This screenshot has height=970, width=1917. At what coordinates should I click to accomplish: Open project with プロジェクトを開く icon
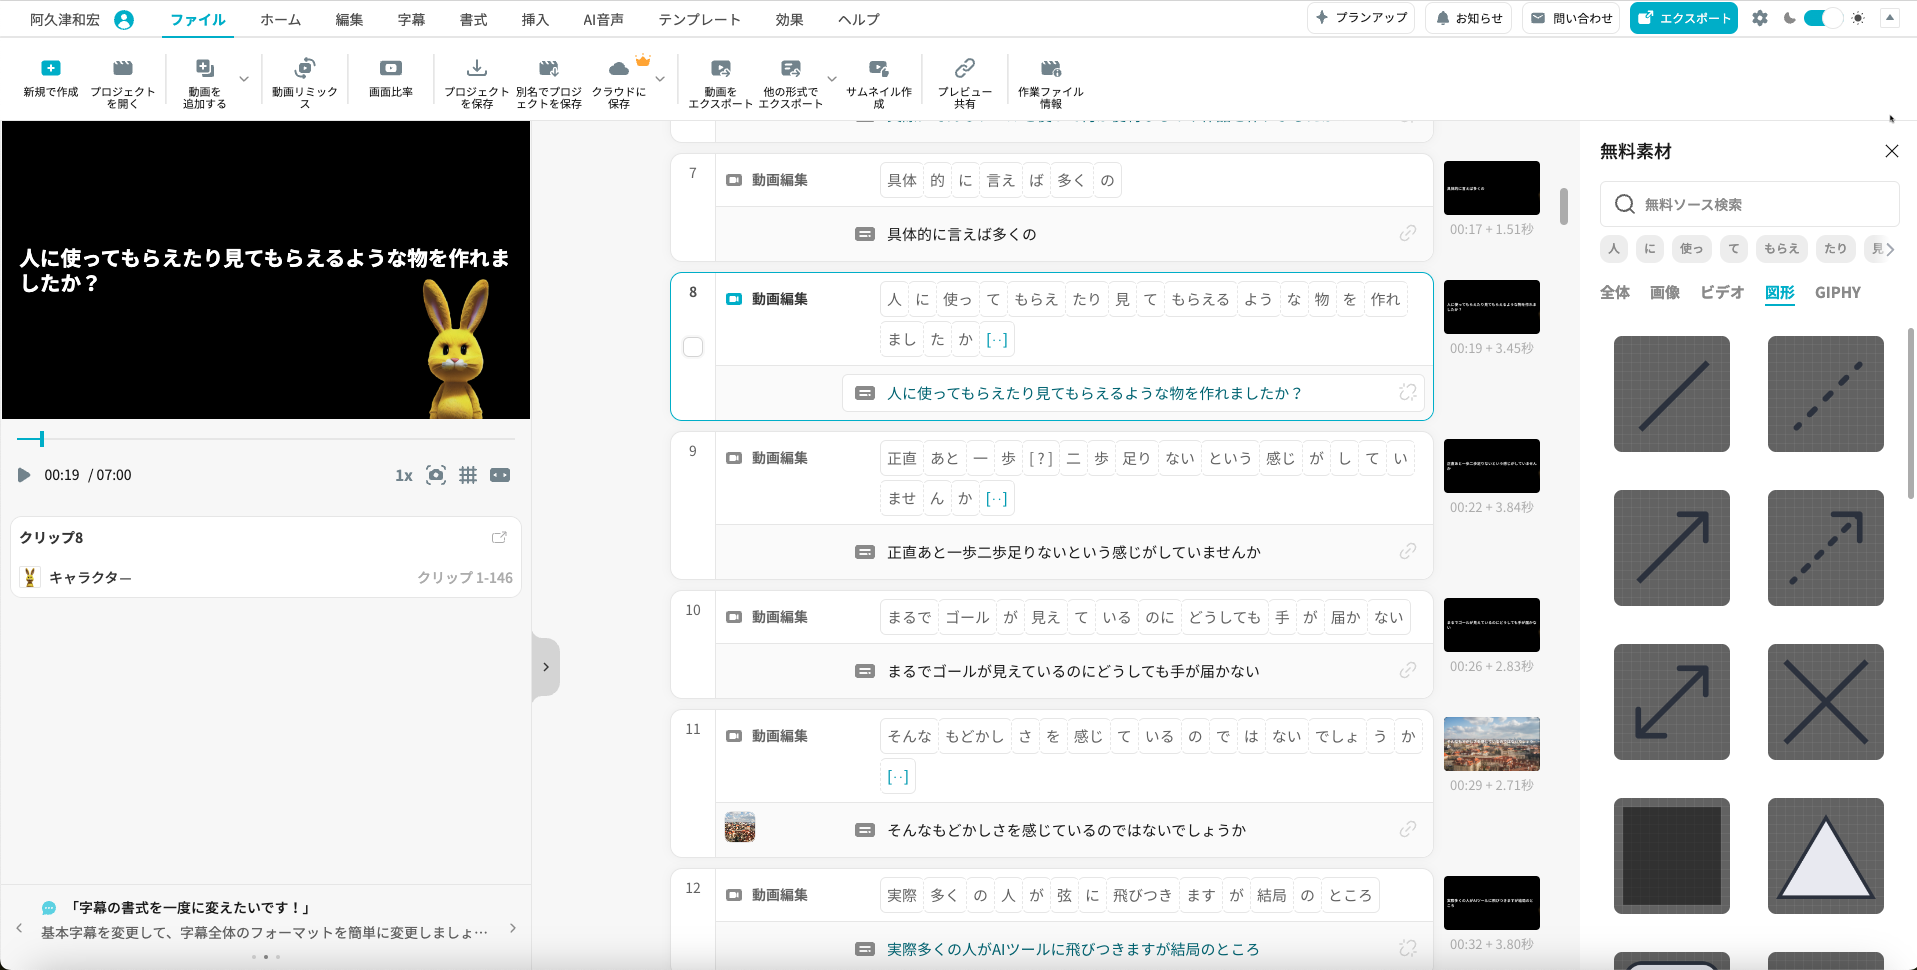122,68
